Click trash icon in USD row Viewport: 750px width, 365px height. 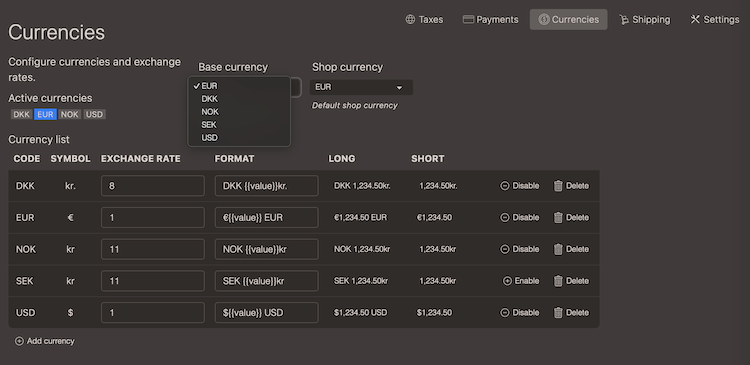pos(558,312)
